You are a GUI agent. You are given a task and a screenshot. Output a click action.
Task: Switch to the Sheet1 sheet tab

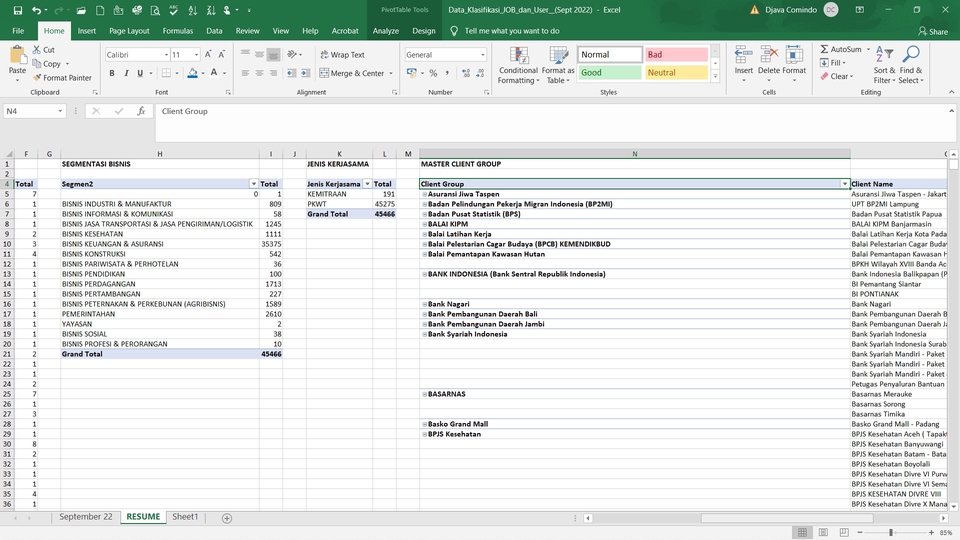(185, 517)
